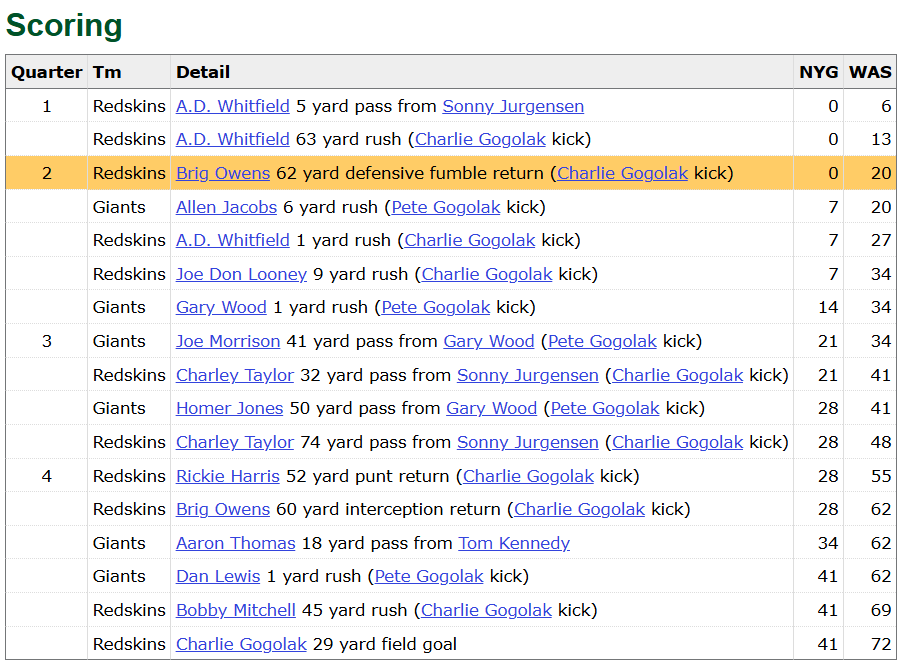Viewport: 898px width, 662px height.
Task: Select the highlighted quarter 2 cell
Action: click(46, 173)
